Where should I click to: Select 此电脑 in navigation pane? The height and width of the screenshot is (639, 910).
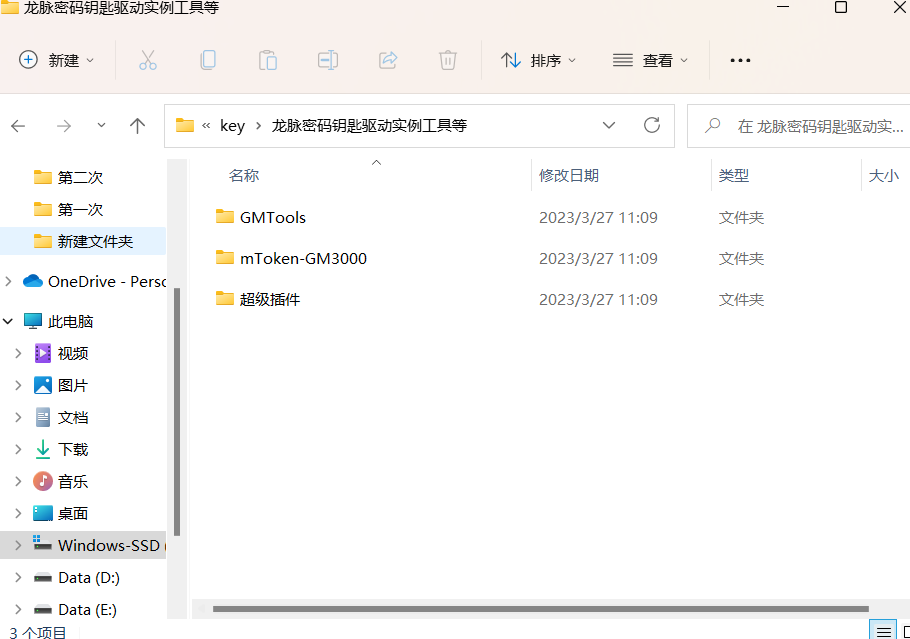coord(70,322)
